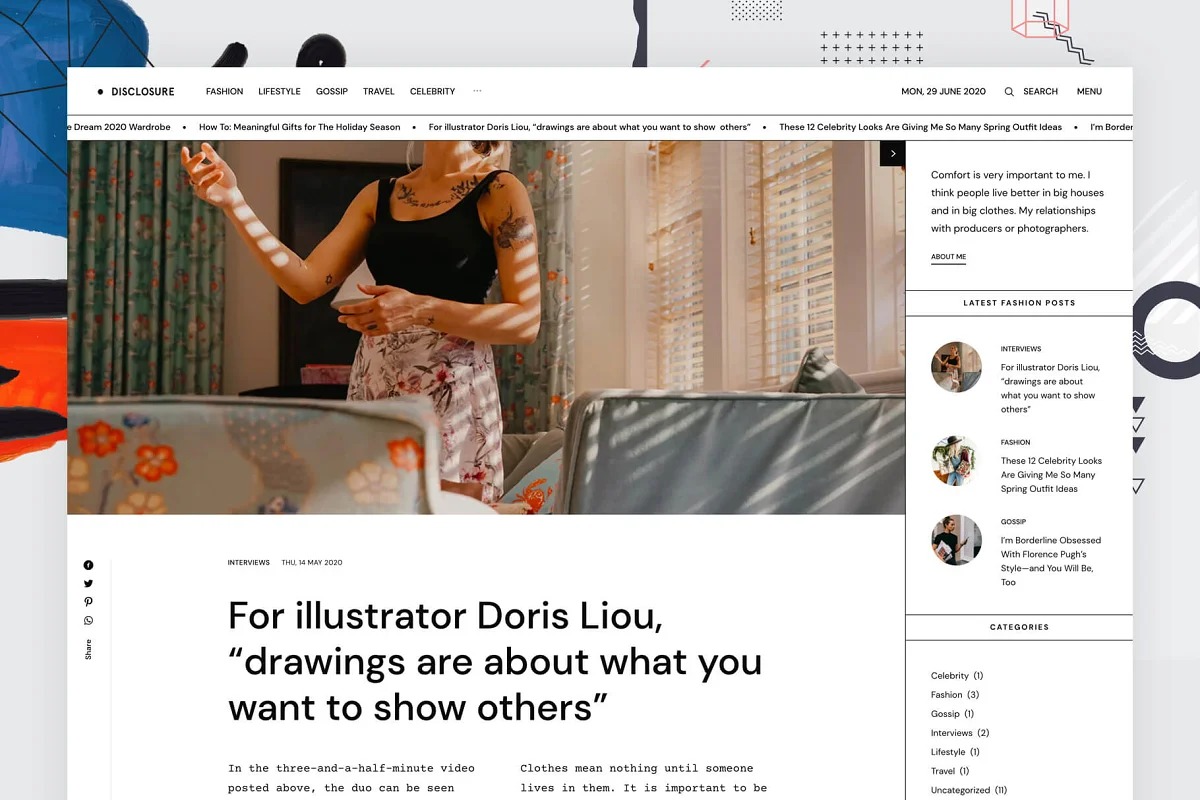Select Travel in the top navigation
Viewport: 1200px width, 800px height.
[x=378, y=91]
